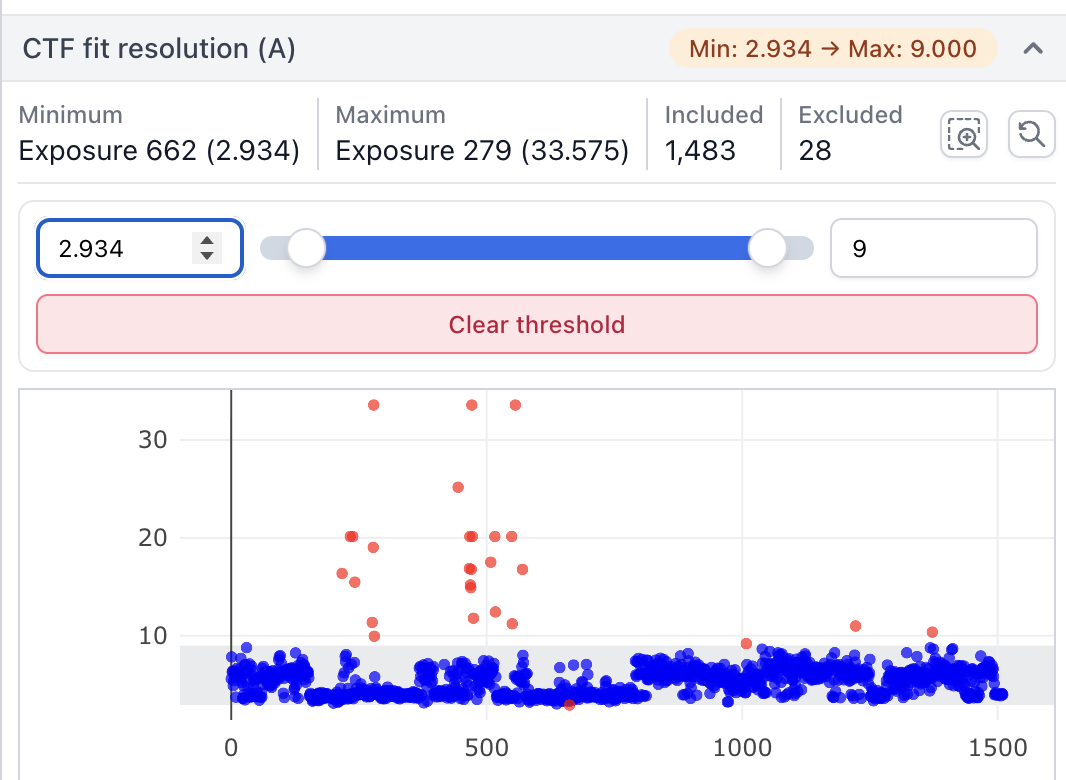Viewport: 1066px width, 780px height.
Task: Click the CTF fit resolution (A) title
Action: click(x=159, y=48)
